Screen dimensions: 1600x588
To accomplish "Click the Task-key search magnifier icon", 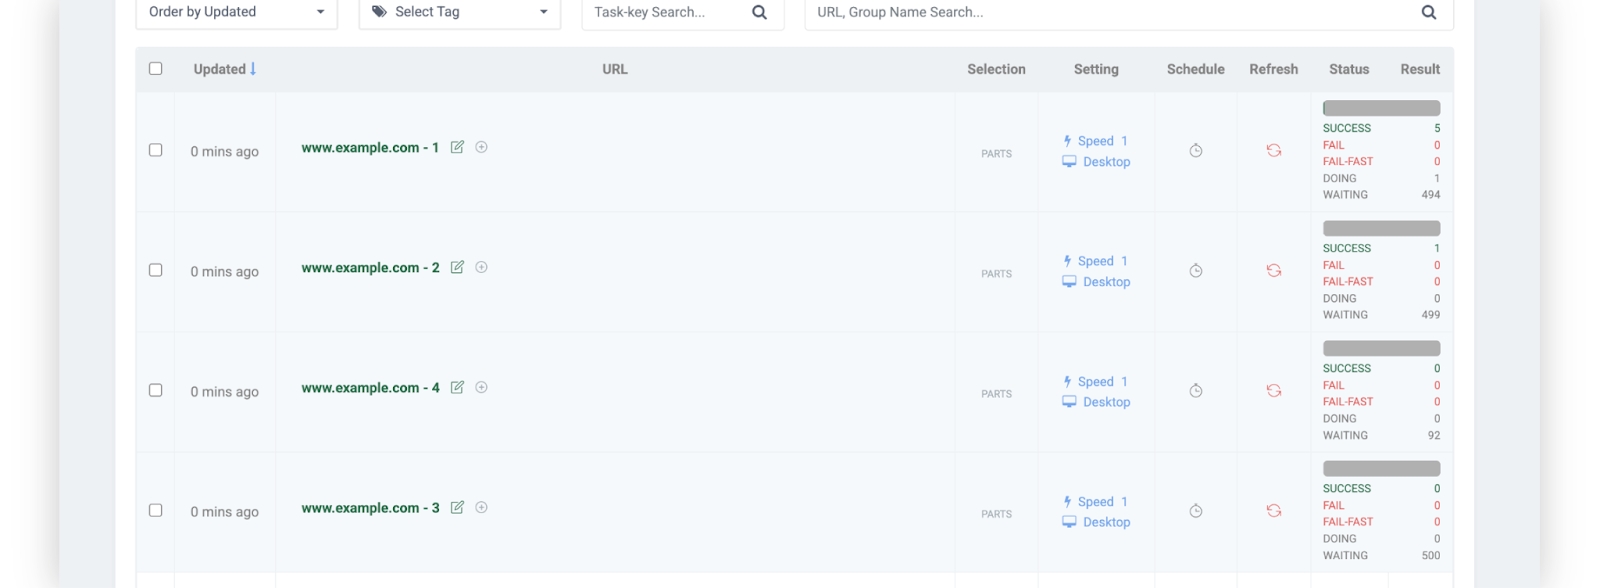I will (x=759, y=13).
